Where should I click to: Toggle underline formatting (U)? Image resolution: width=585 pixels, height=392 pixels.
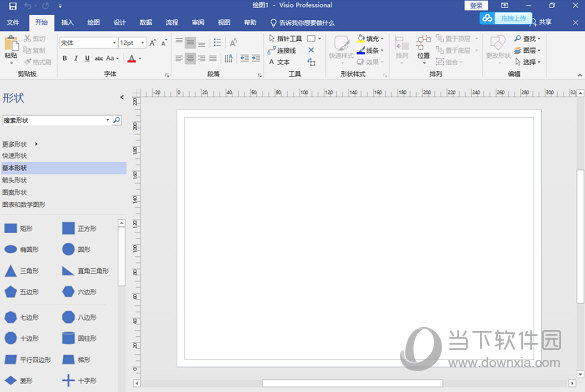87,58
